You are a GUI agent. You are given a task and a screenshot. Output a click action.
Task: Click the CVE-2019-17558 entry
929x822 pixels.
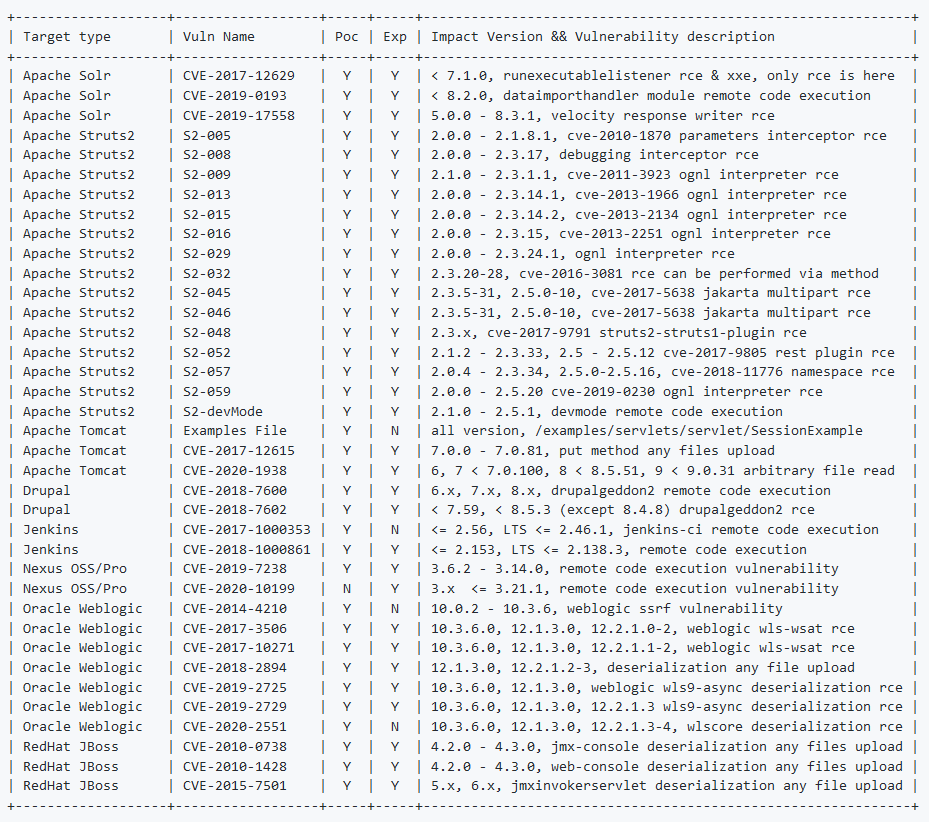[239, 116]
